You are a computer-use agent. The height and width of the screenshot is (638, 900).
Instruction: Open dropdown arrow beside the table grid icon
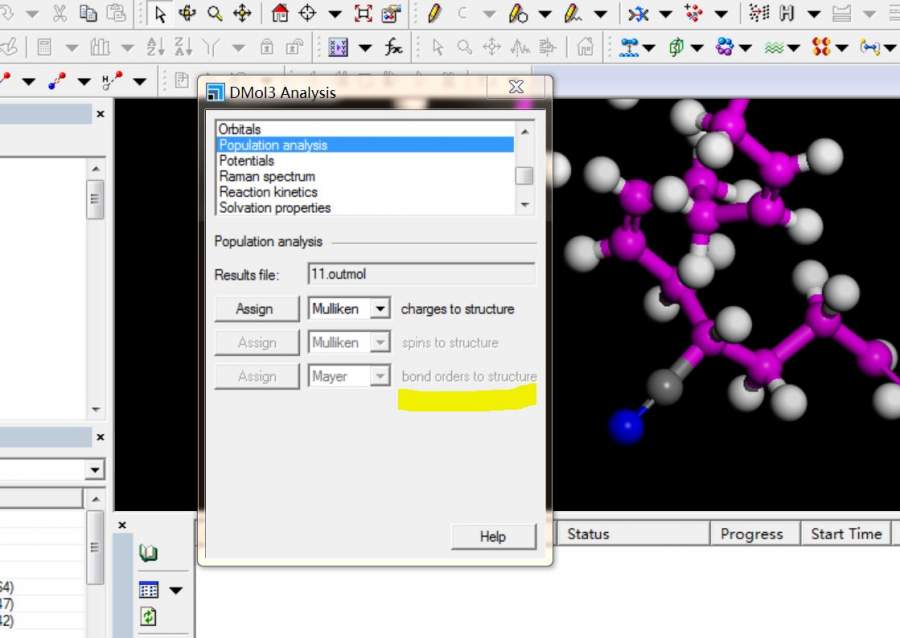176,590
